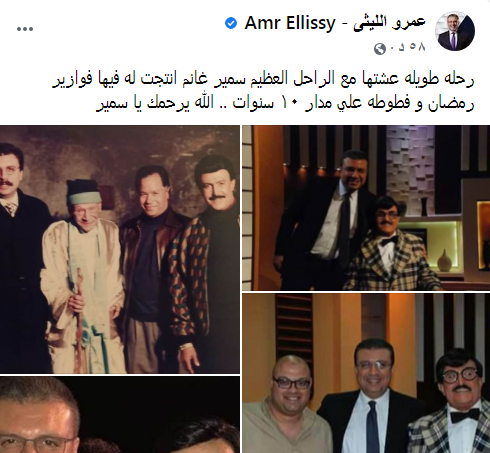Click the globe public-privacy icon

click(380, 49)
